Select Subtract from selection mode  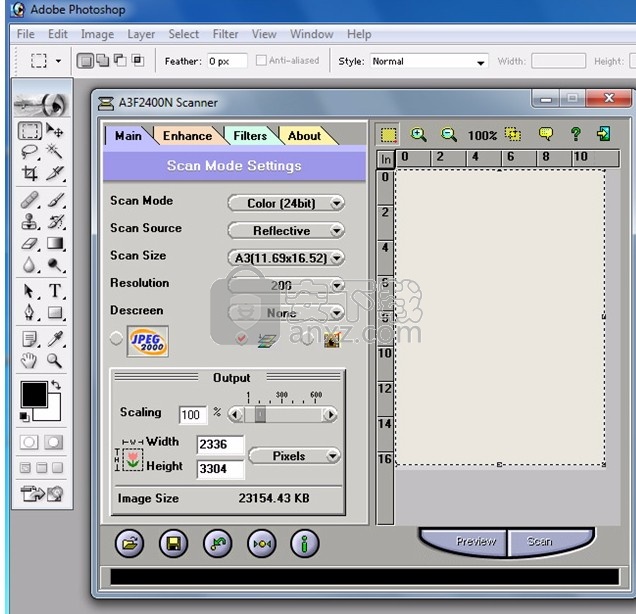[120, 61]
